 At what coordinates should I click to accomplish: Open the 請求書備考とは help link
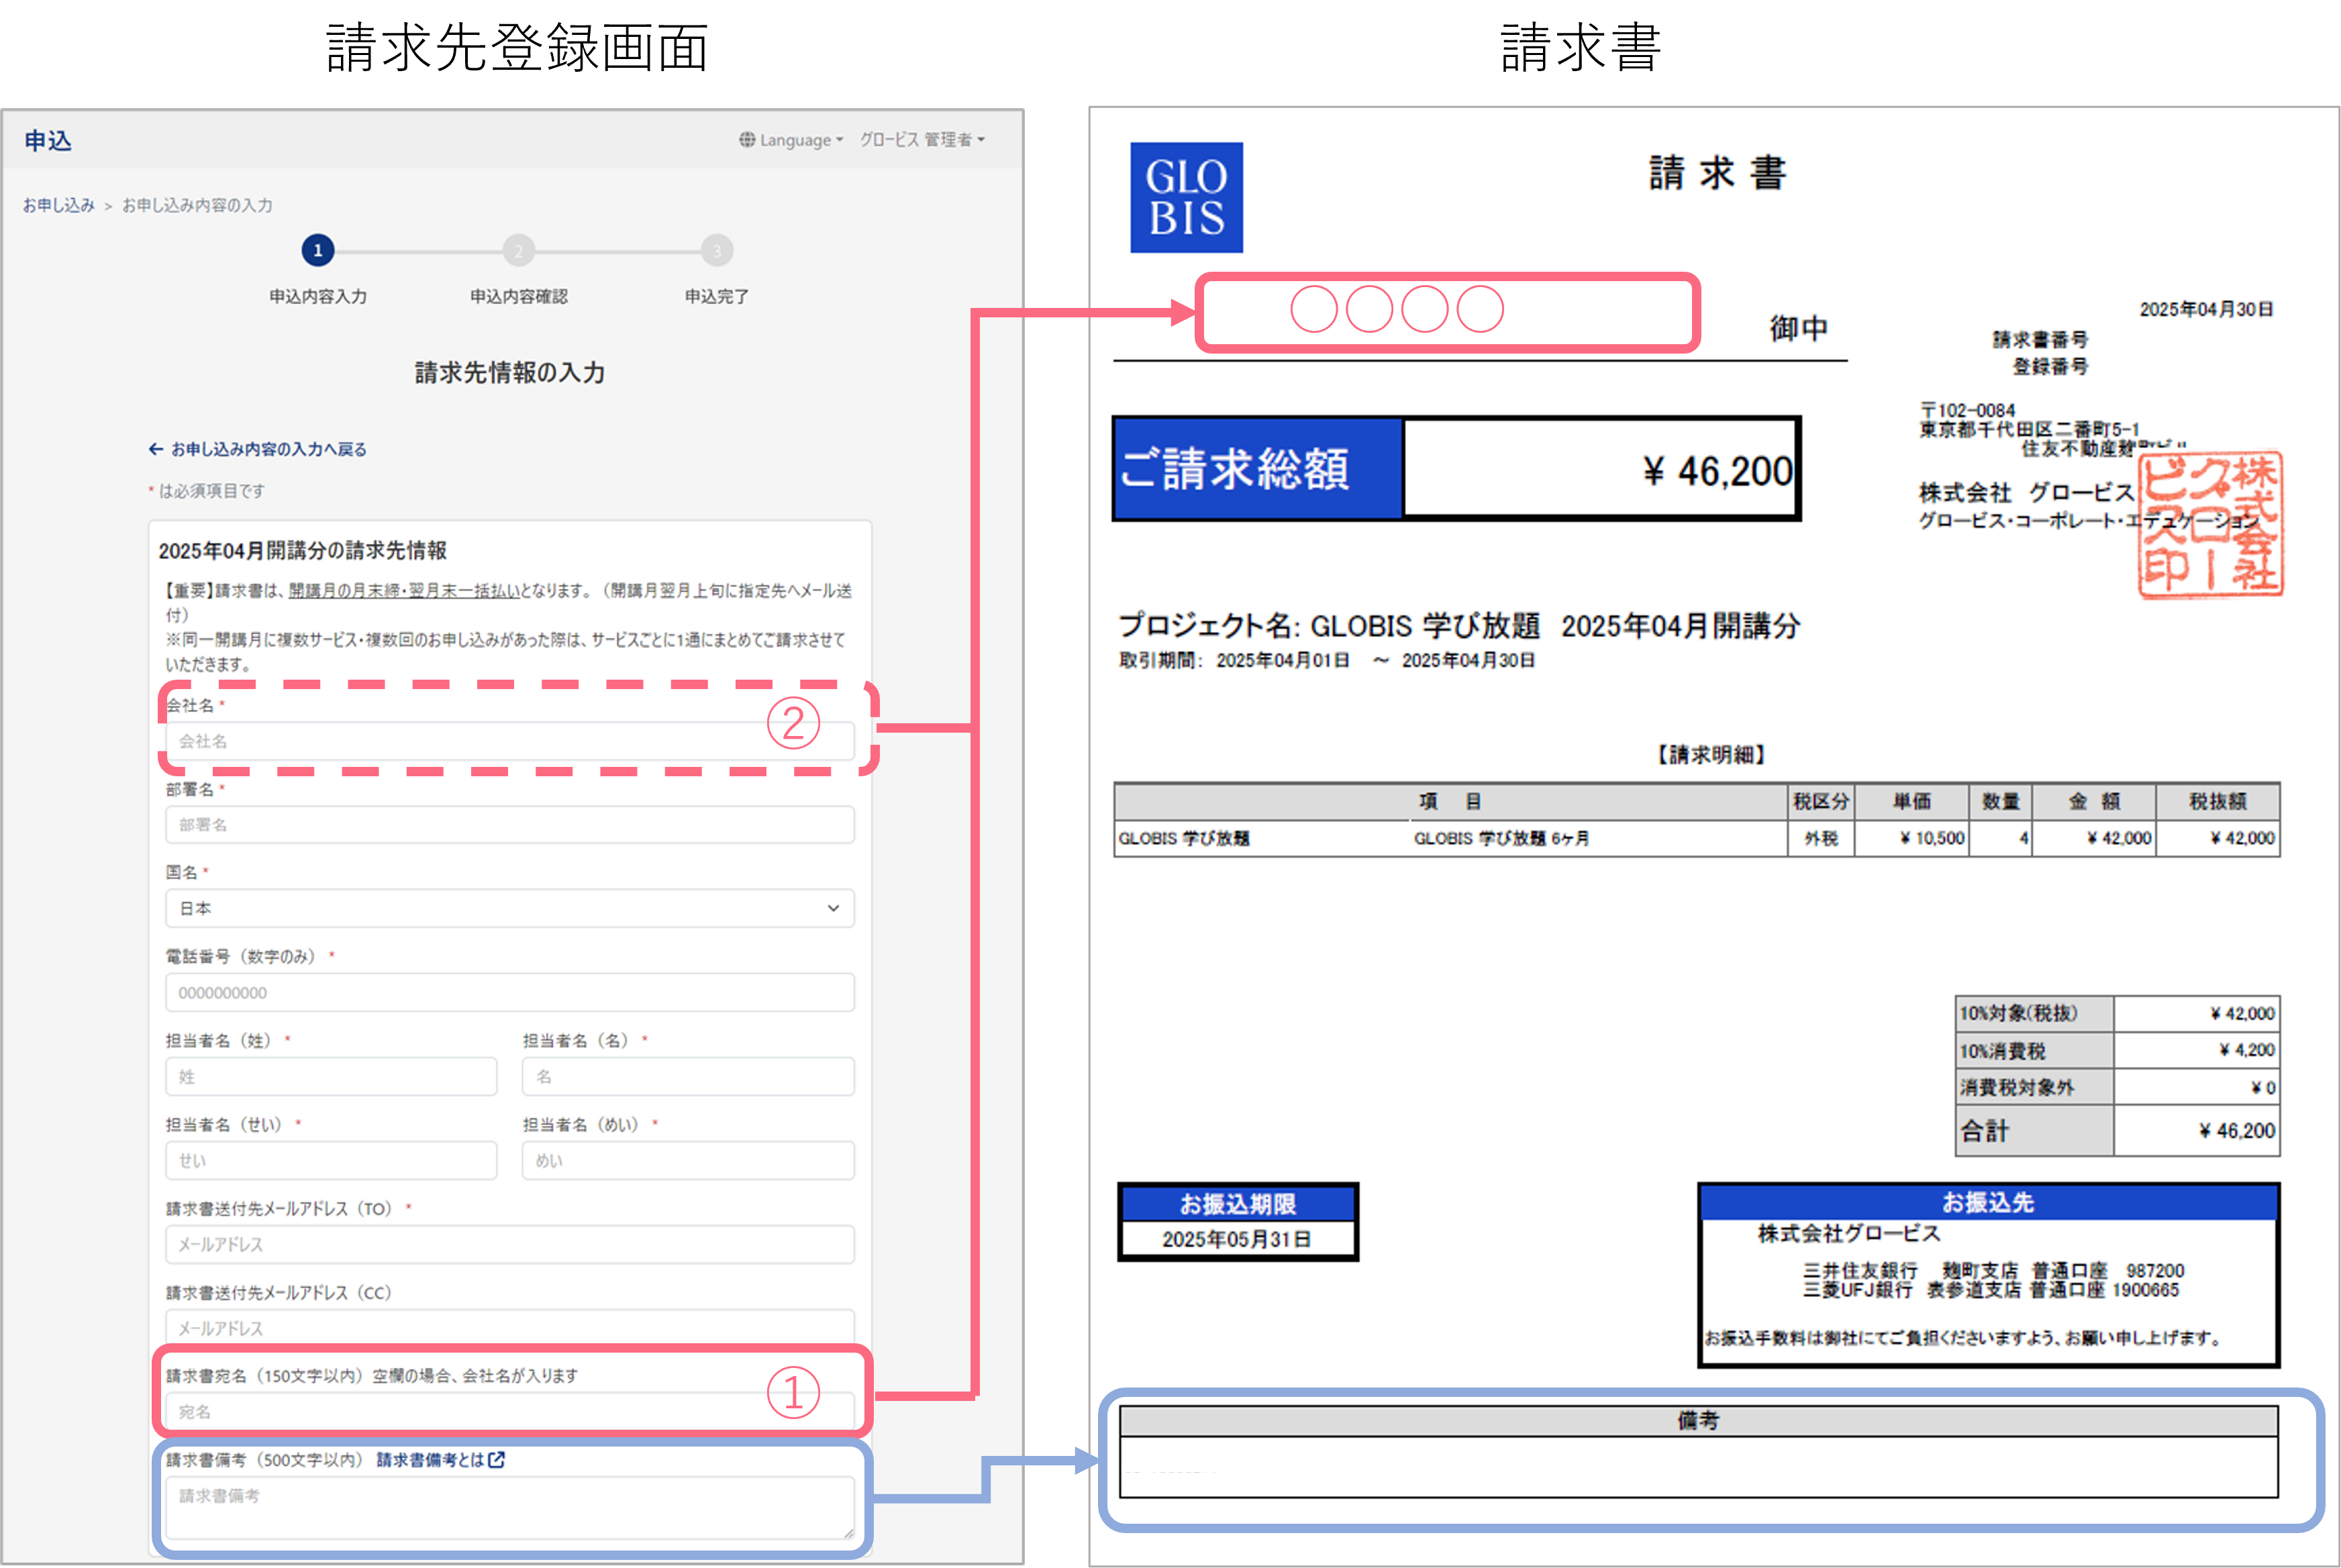440,1460
